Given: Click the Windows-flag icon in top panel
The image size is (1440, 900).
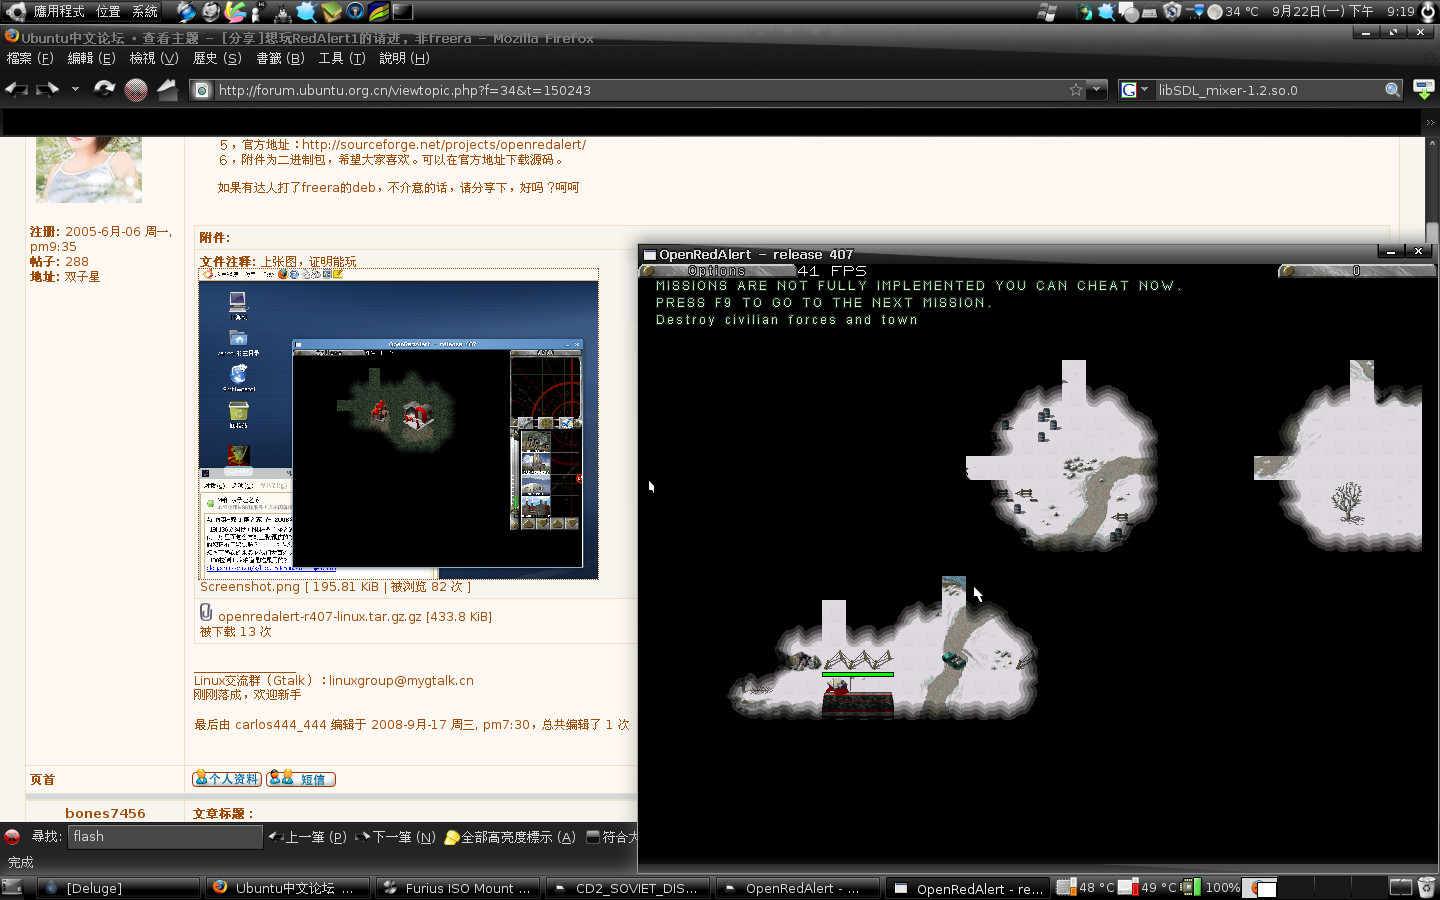Looking at the screenshot, I should (1047, 12).
